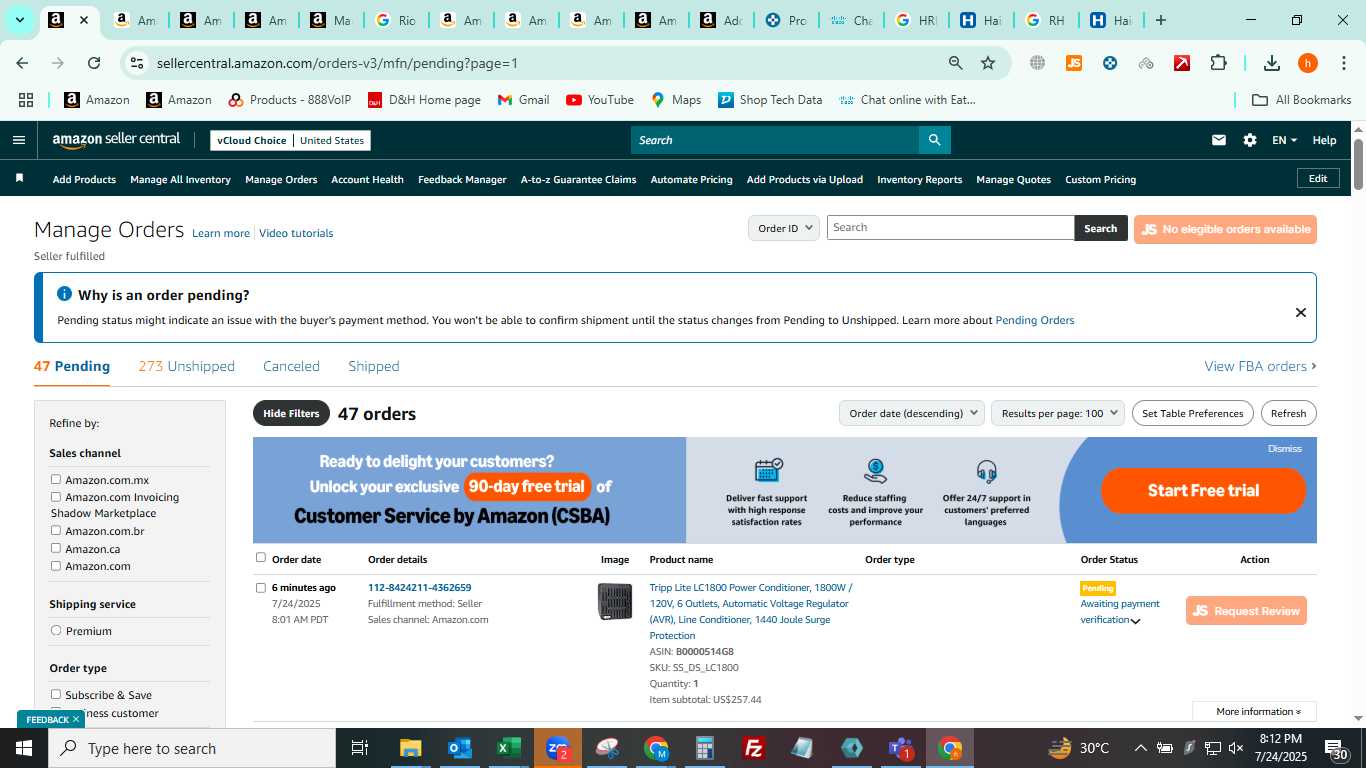Switch to the Shipped tab
This screenshot has height=768, width=1366.
point(374,366)
